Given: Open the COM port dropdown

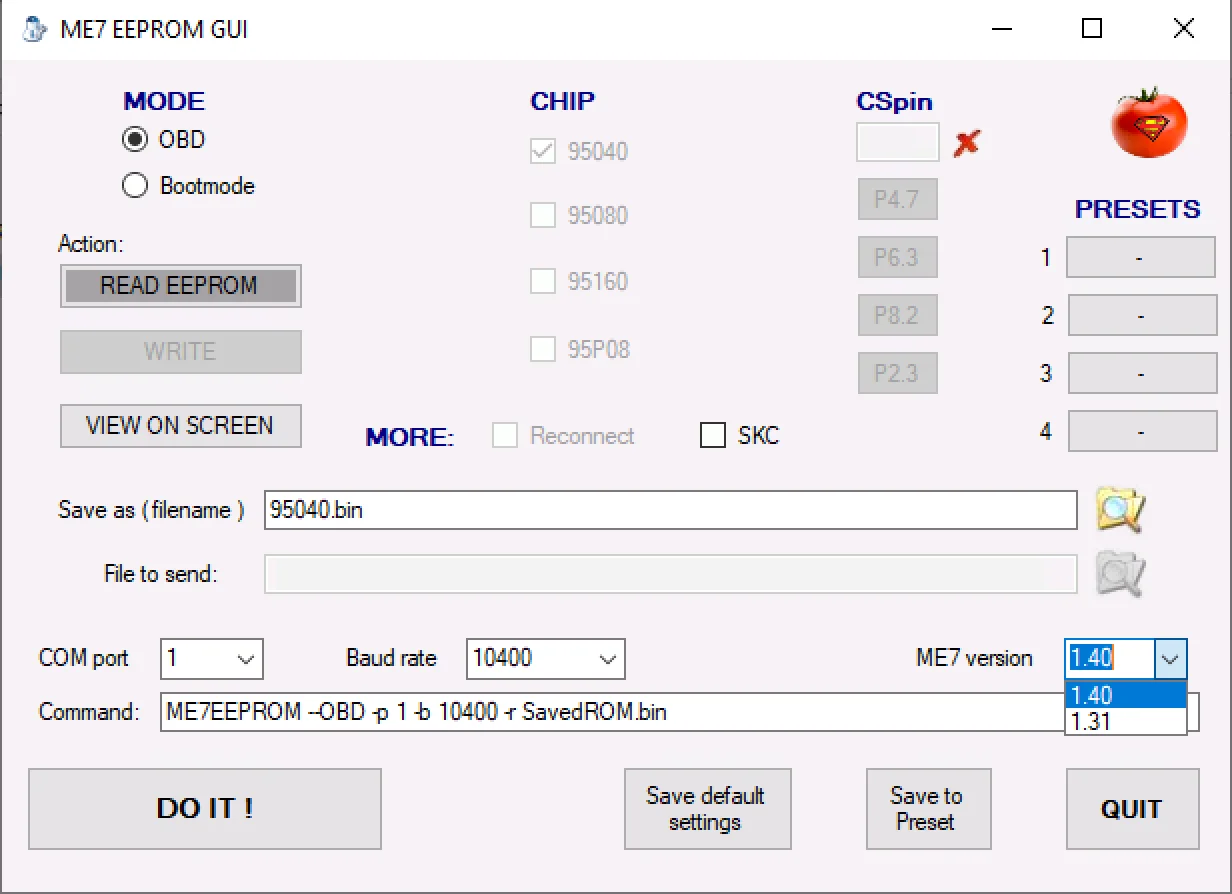Looking at the screenshot, I should [244, 659].
